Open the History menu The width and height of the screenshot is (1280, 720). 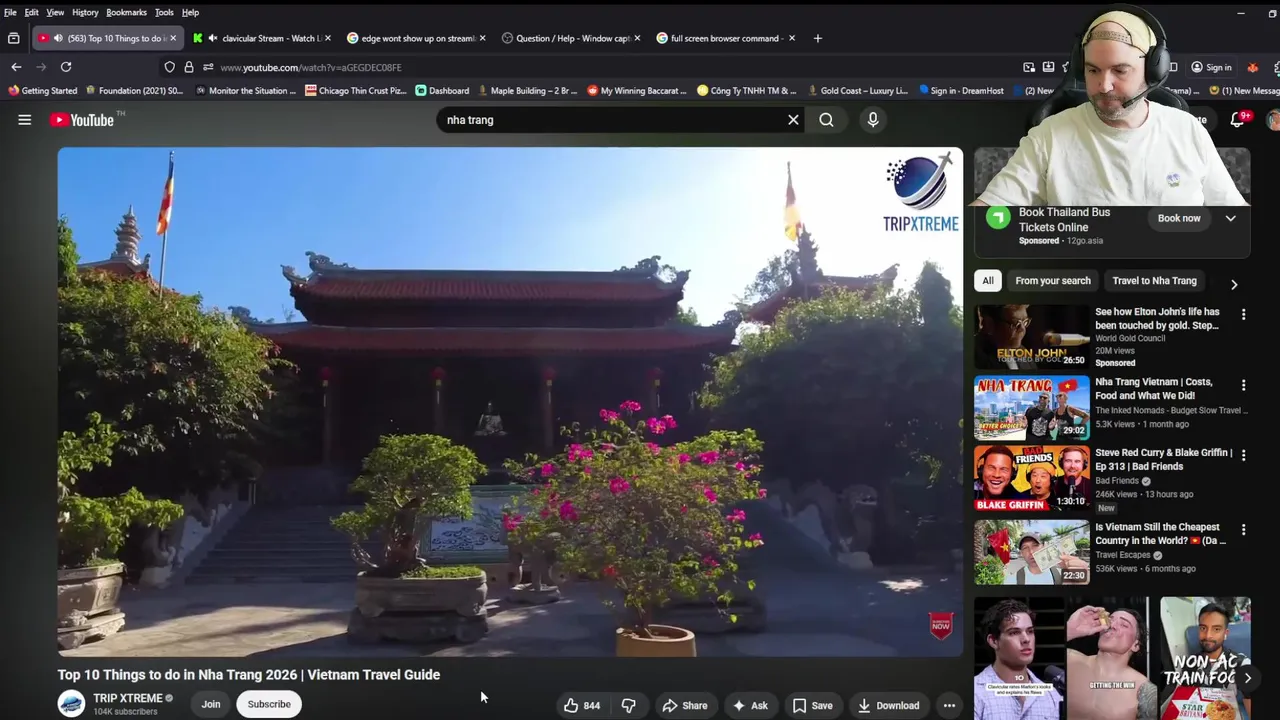(85, 12)
